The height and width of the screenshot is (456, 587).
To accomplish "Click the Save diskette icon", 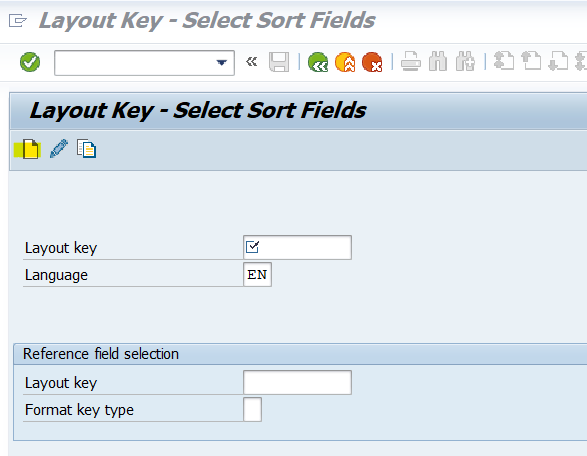I will pyautogui.click(x=279, y=62).
